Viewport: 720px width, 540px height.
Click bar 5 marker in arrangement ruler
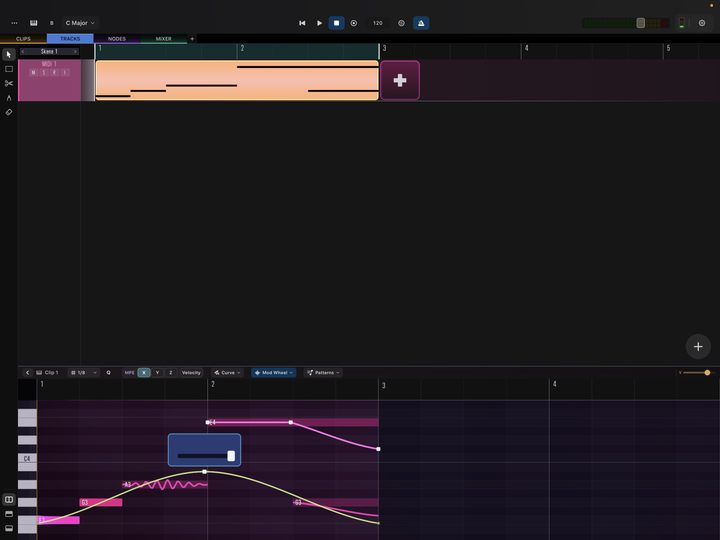tap(668, 48)
